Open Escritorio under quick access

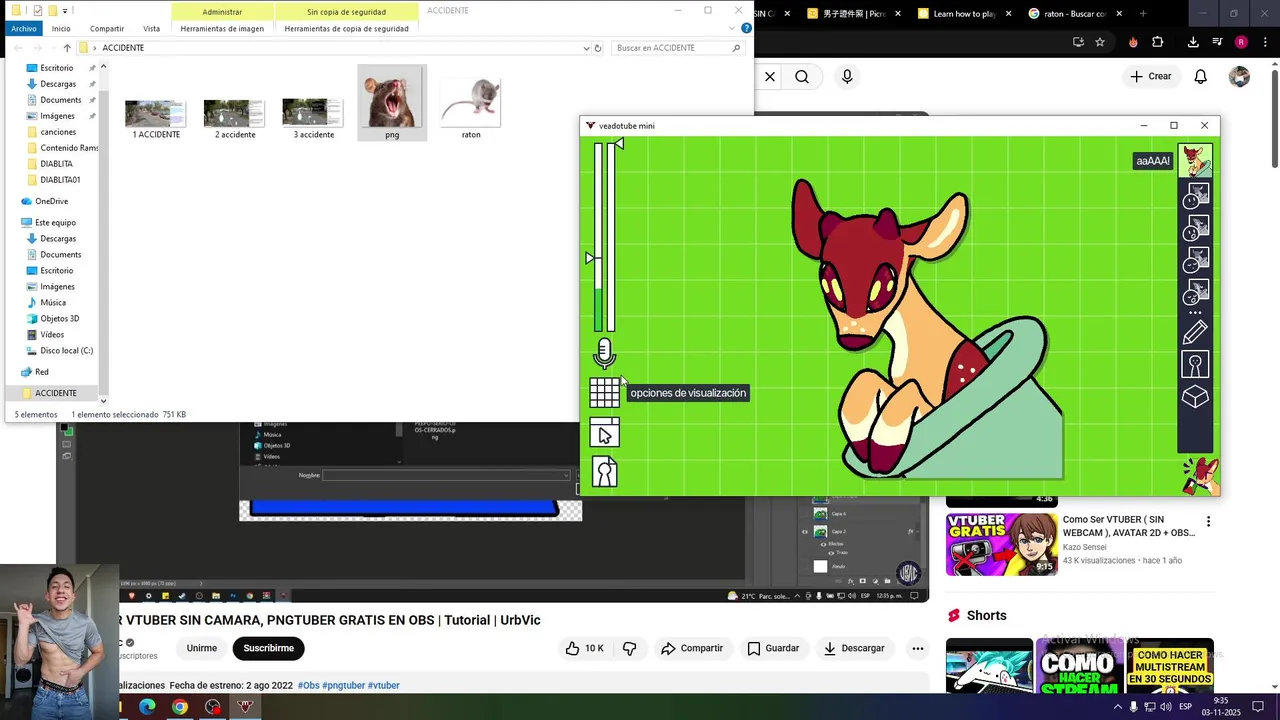[x=57, y=68]
